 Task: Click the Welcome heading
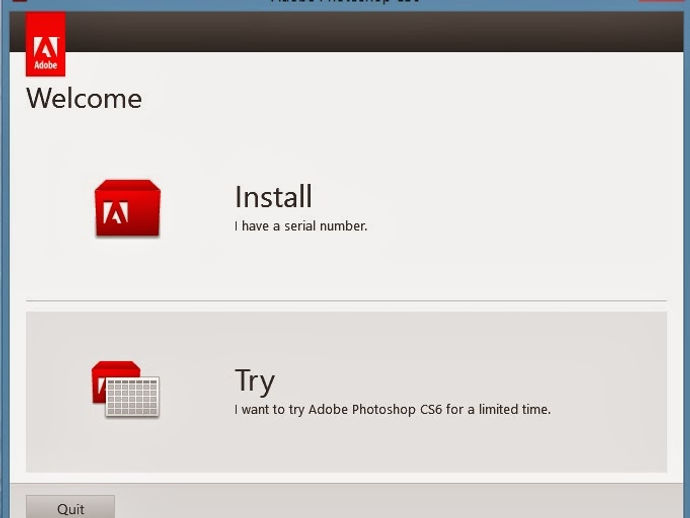click(x=84, y=98)
